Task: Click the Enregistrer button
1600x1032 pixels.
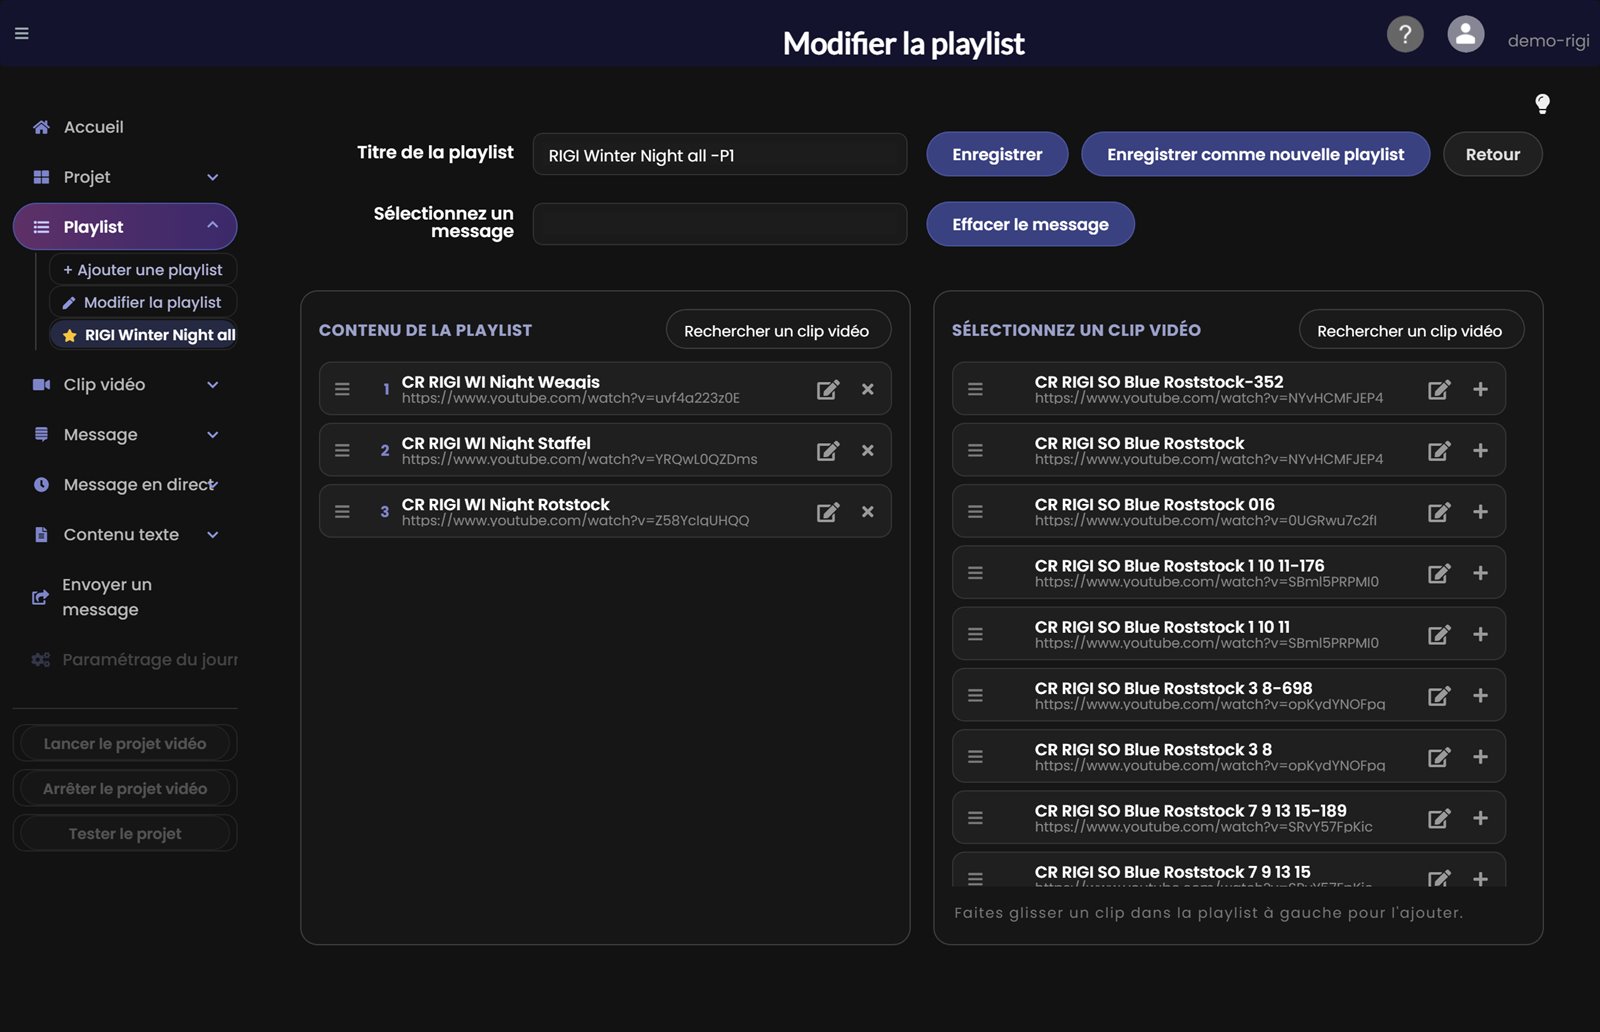Action: click(997, 154)
